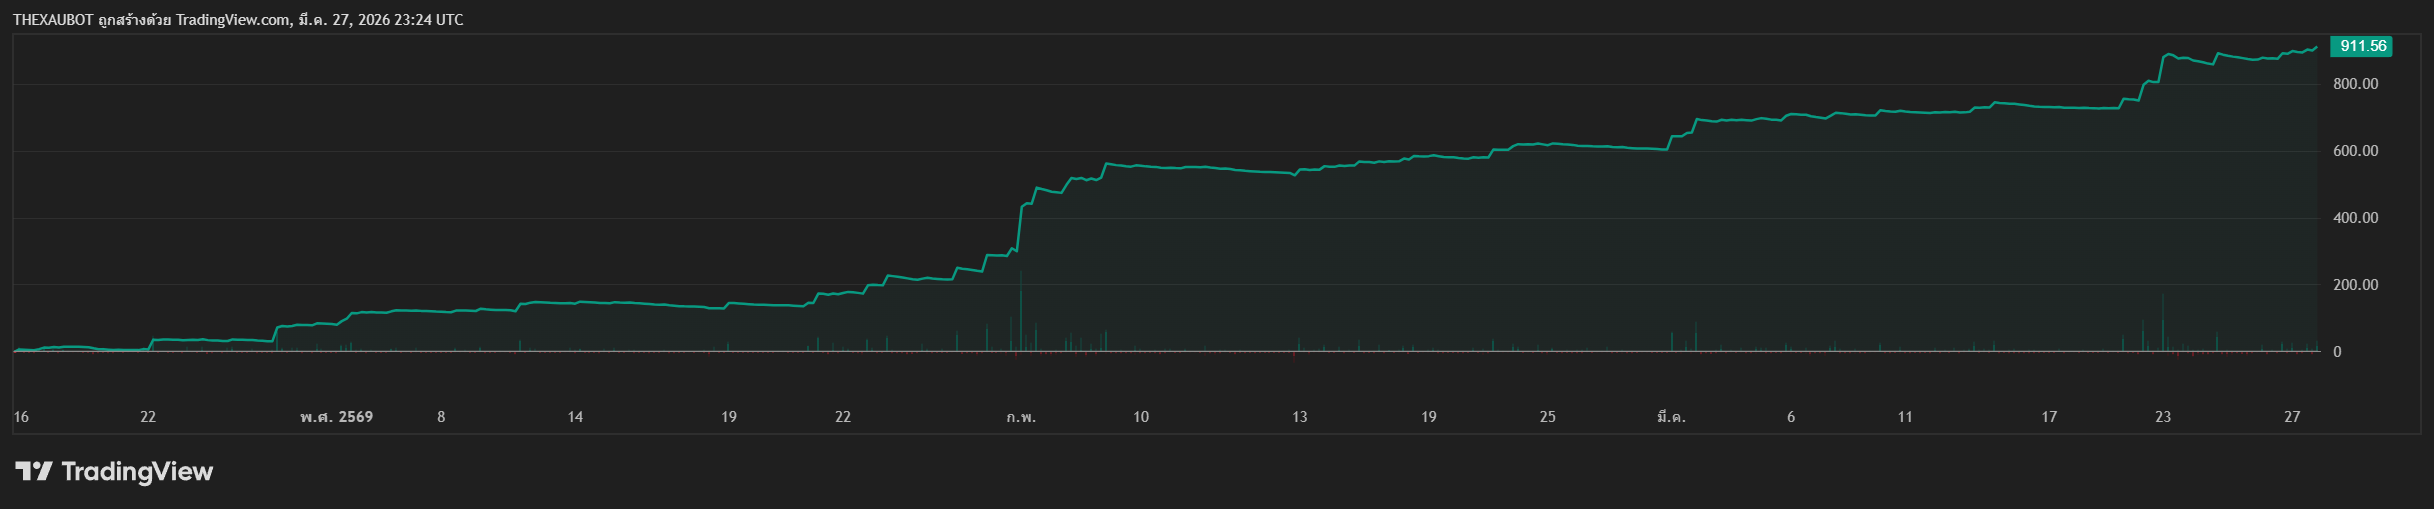Click the THEXAUBOT chart title text
2434x509 pixels.
click(x=53, y=20)
